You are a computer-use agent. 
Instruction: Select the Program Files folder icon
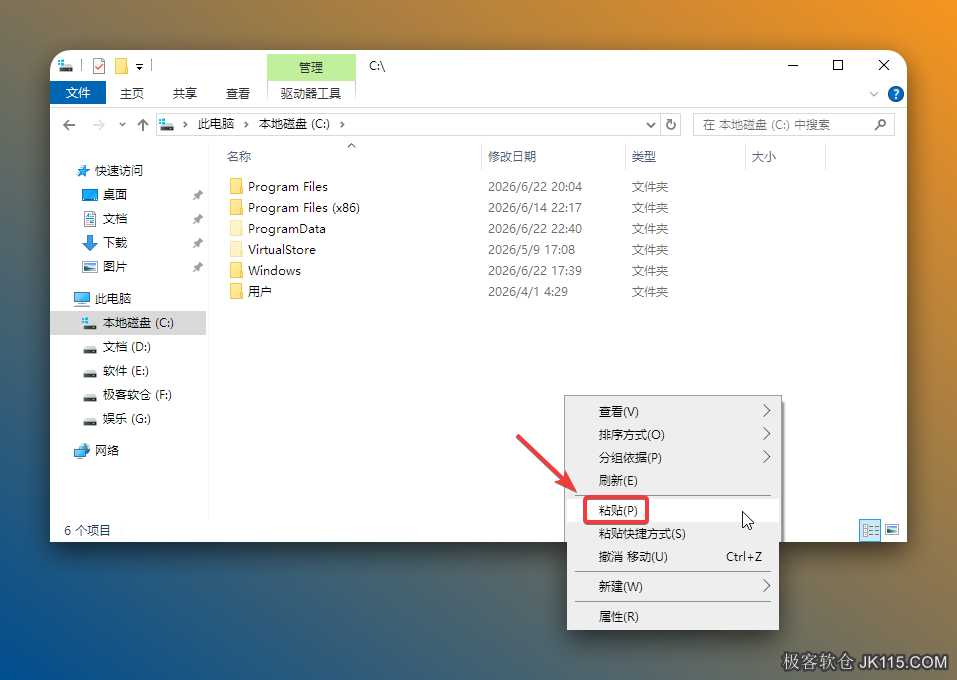click(236, 186)
